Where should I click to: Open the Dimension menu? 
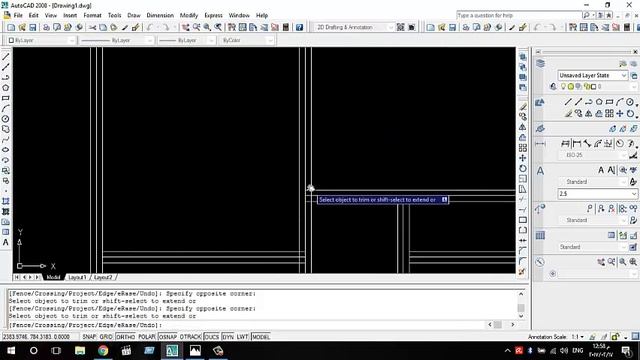click(x=160, y=15)
